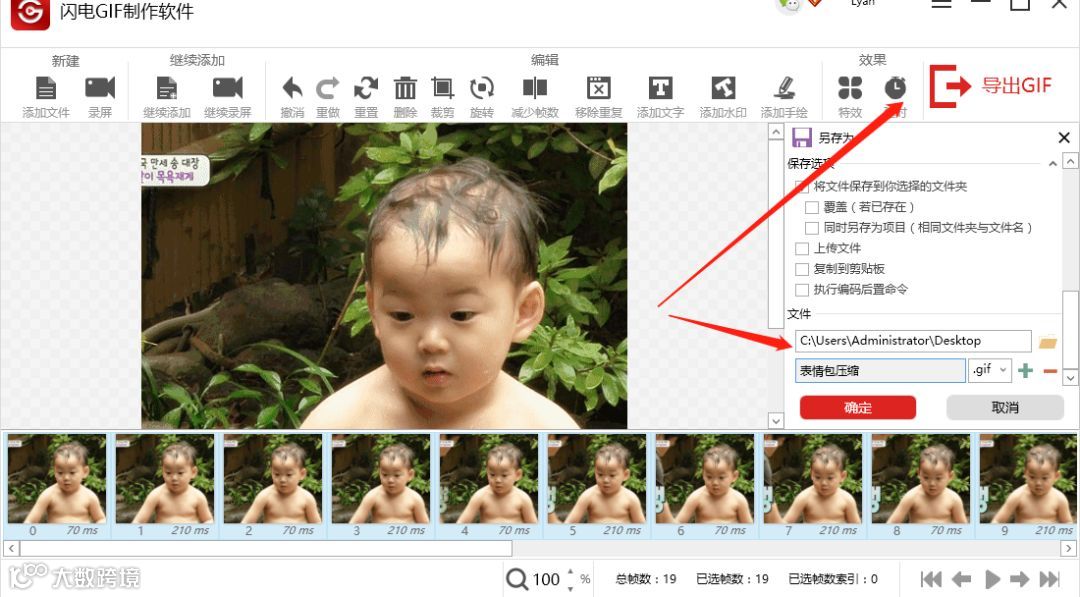The image size is (1080, 597).
Task: Cancel save with 取消 button
Action: pos(1005,408)
